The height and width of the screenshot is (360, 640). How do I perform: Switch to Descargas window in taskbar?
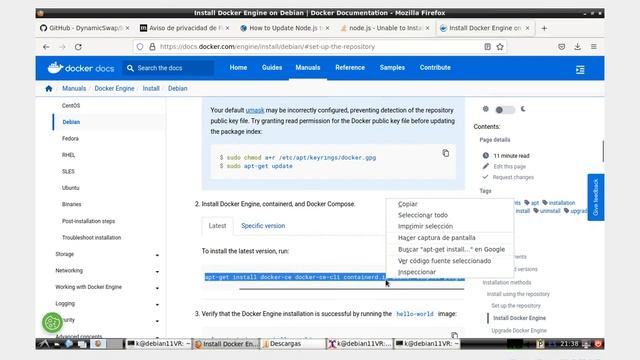tap(293, 344)
